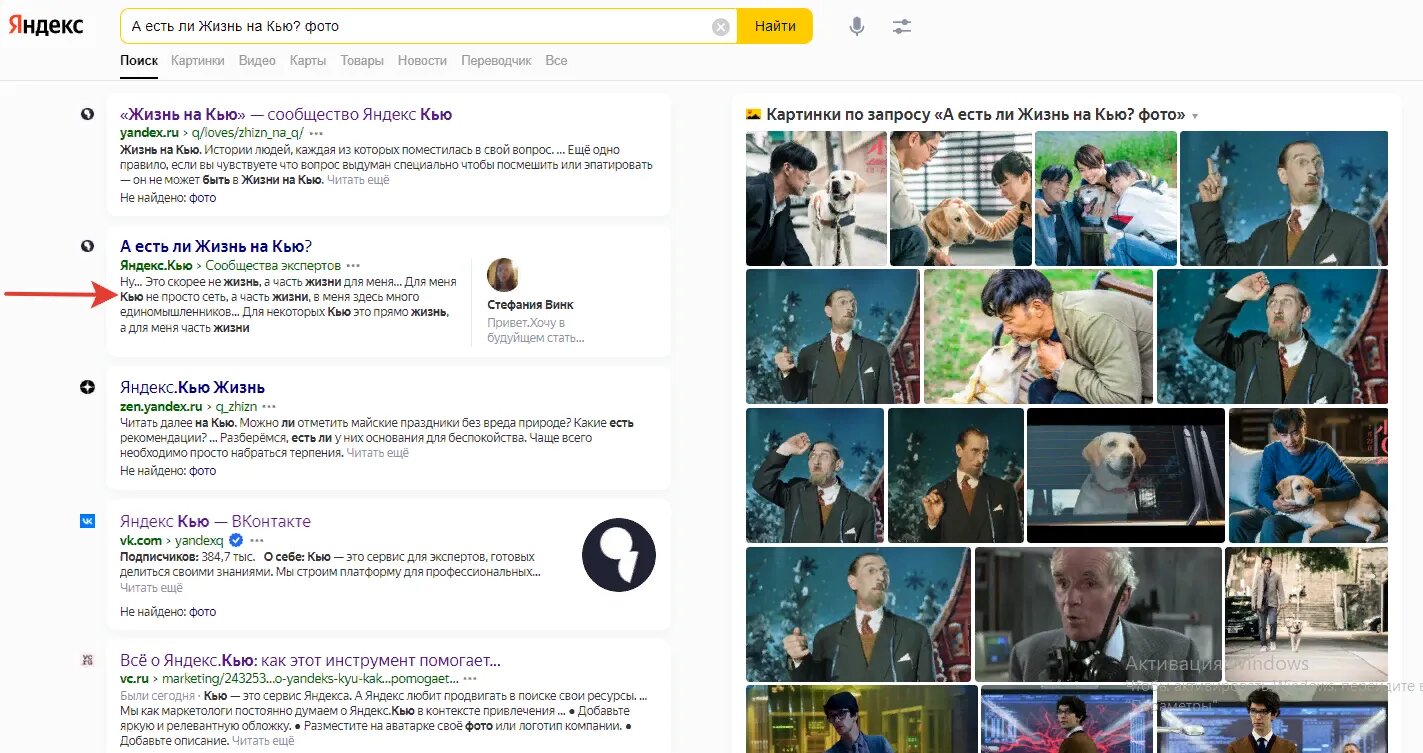Viewport: 1423px width, 753px height.
Task: Open first image of man standing with dog
Action: coord(816,198)
